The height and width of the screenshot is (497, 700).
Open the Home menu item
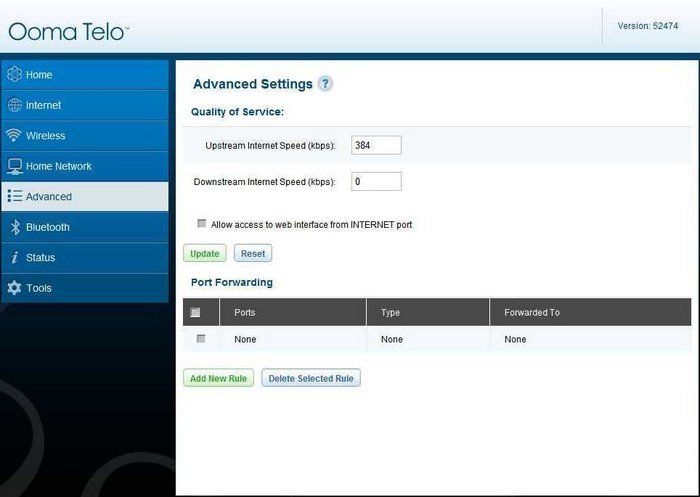click(x=85, y=75)
